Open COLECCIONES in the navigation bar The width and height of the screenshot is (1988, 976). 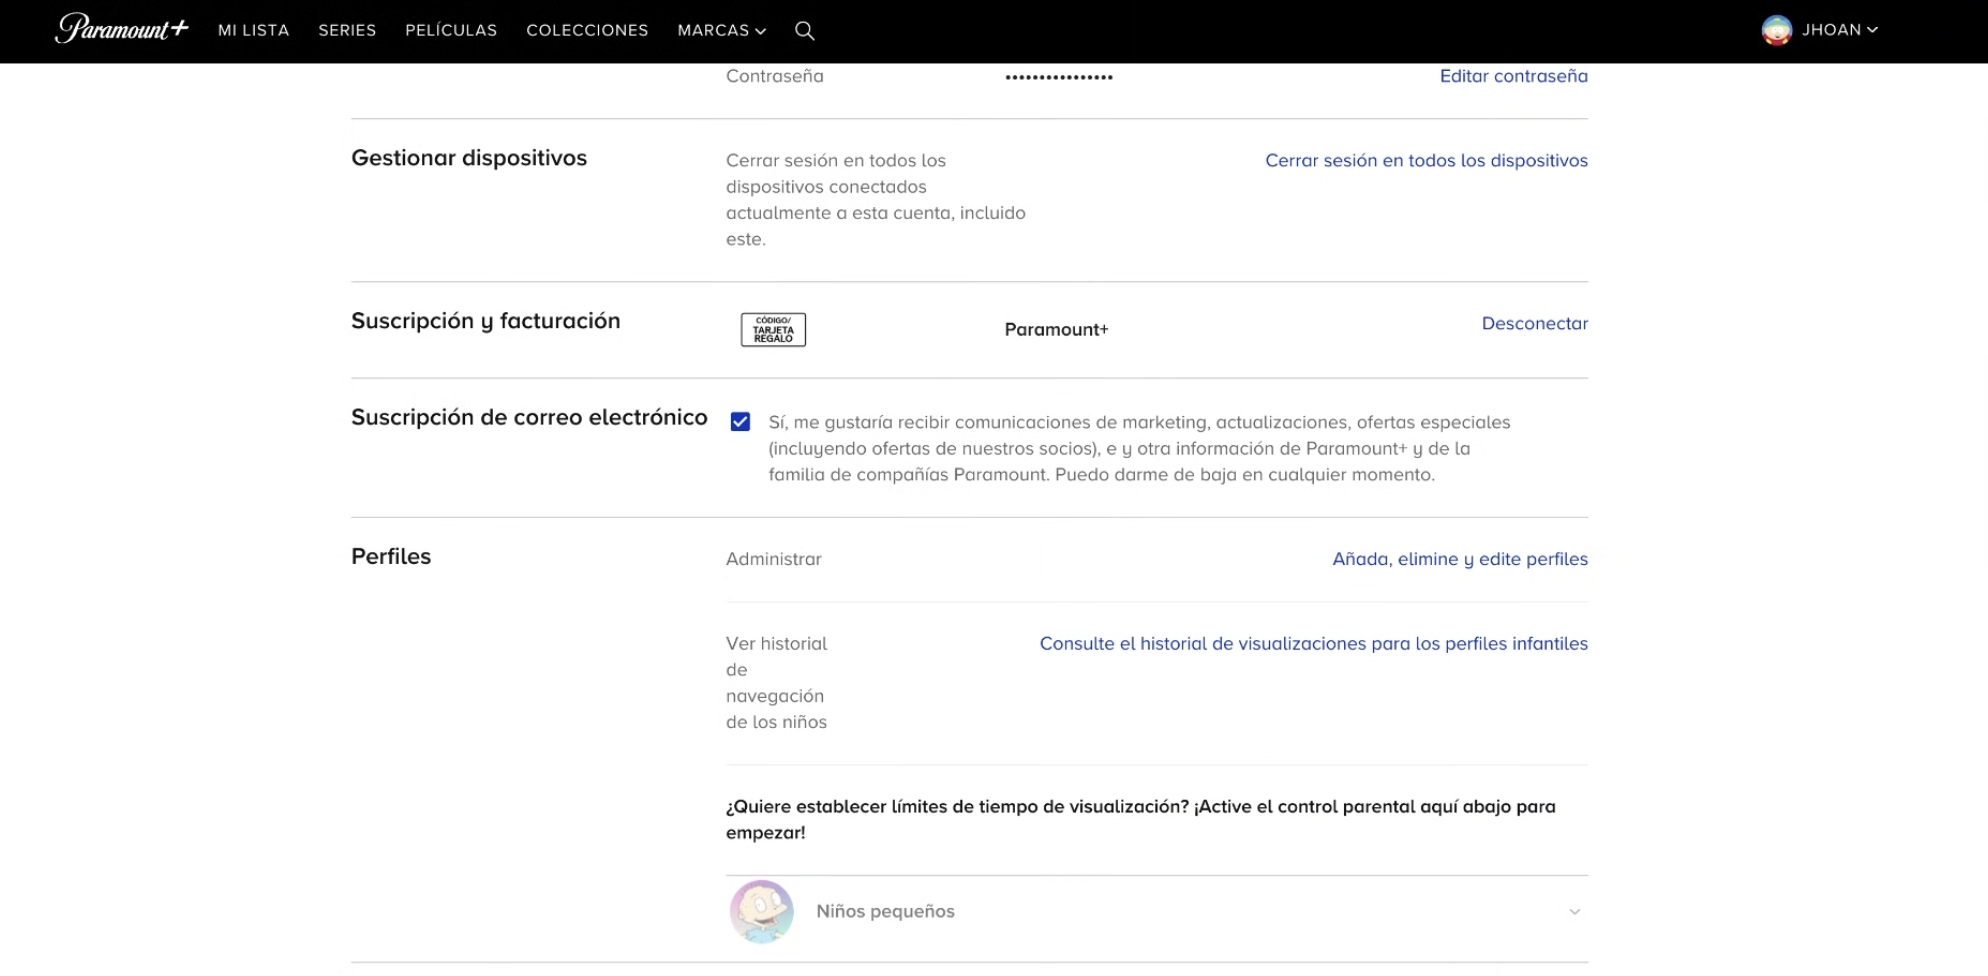point(587,31)
